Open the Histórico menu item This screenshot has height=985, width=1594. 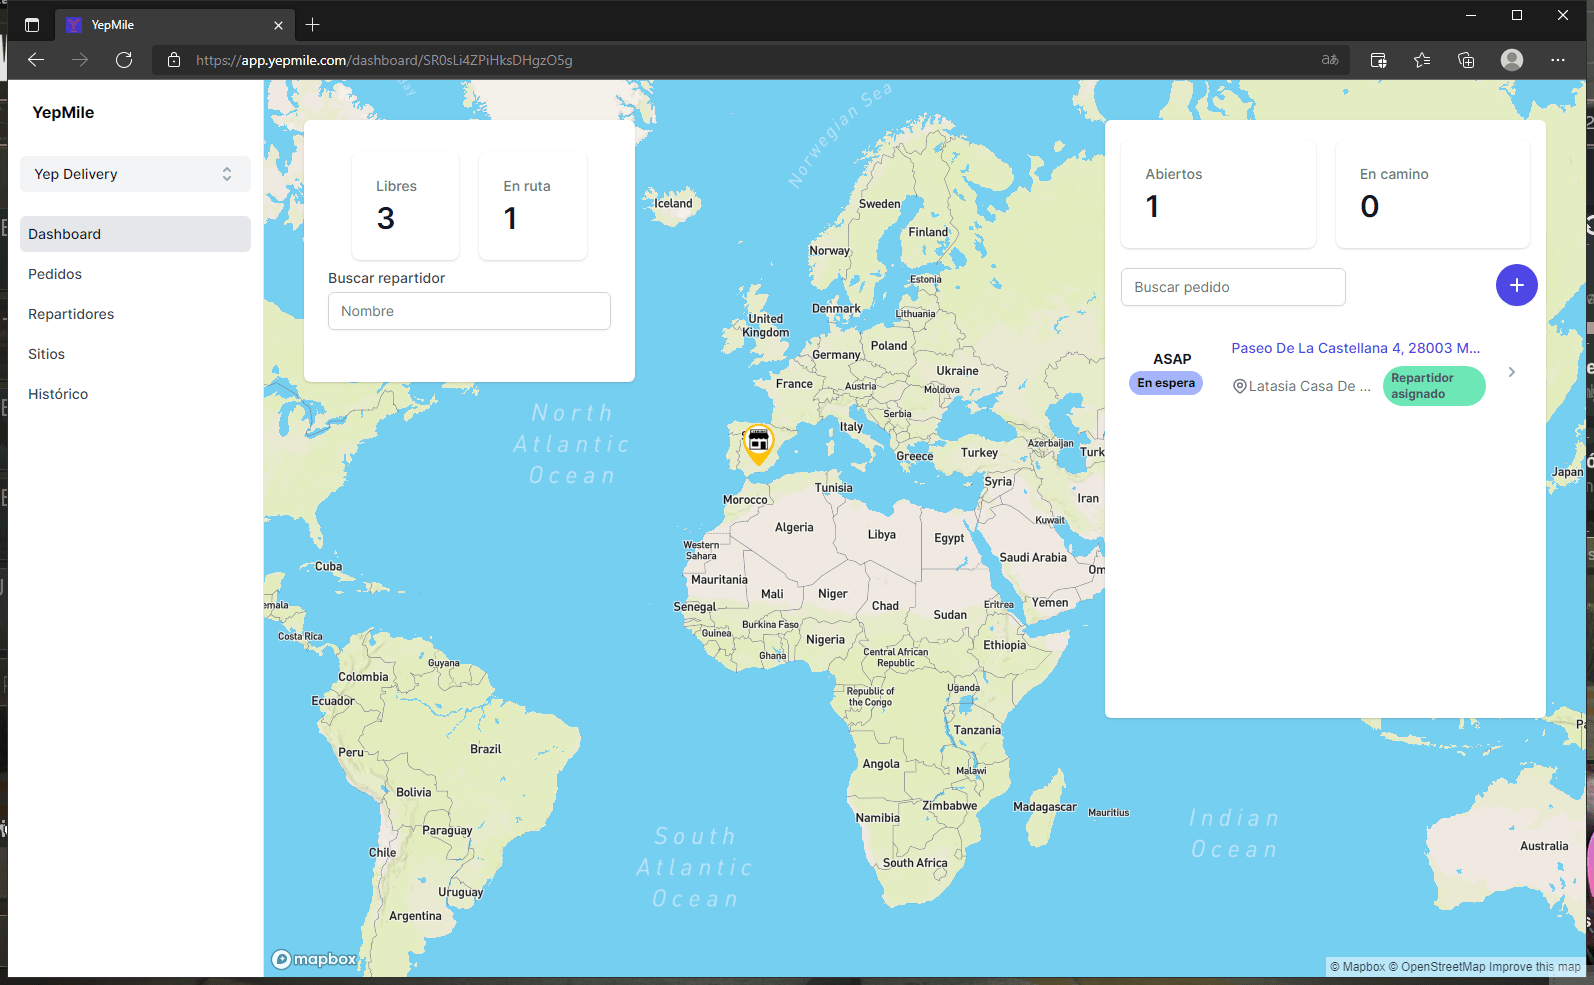(x=58, y=394)
